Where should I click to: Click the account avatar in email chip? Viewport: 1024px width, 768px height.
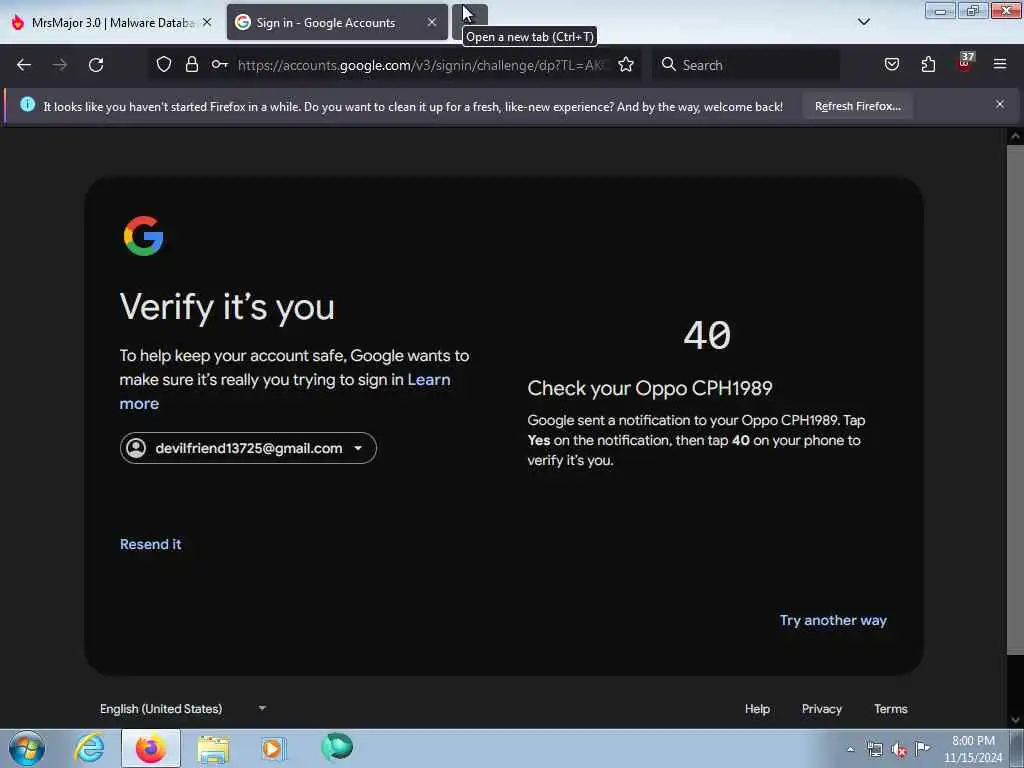pos(136,448)
